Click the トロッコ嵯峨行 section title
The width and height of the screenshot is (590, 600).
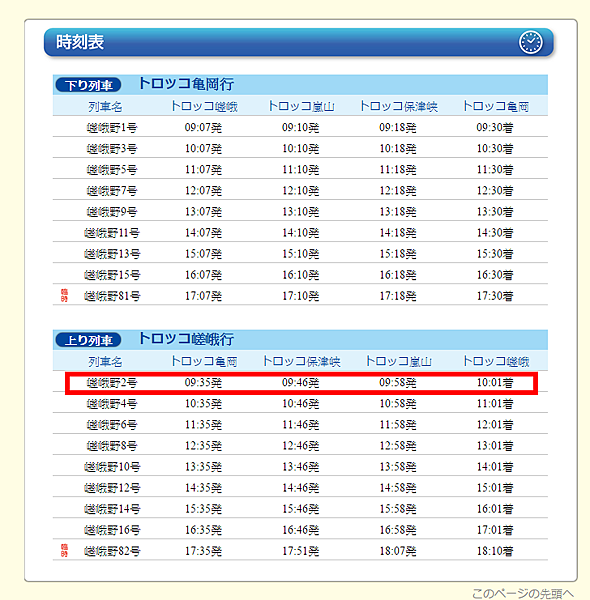tap(186, 339)
